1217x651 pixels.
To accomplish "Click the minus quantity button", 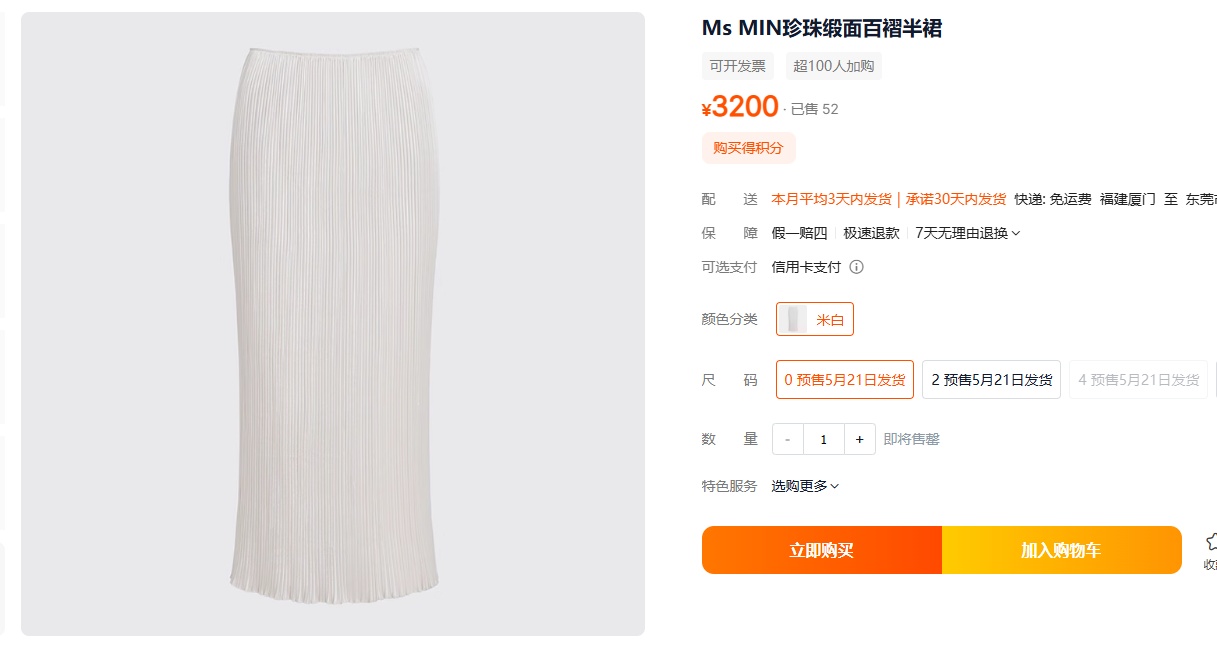I will tap(788, 439).
